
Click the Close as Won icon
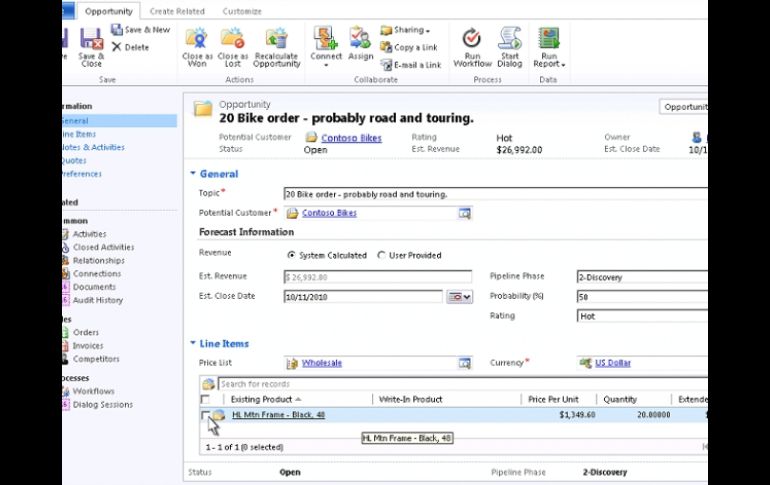pyautogui.click(x=196, y=40)
